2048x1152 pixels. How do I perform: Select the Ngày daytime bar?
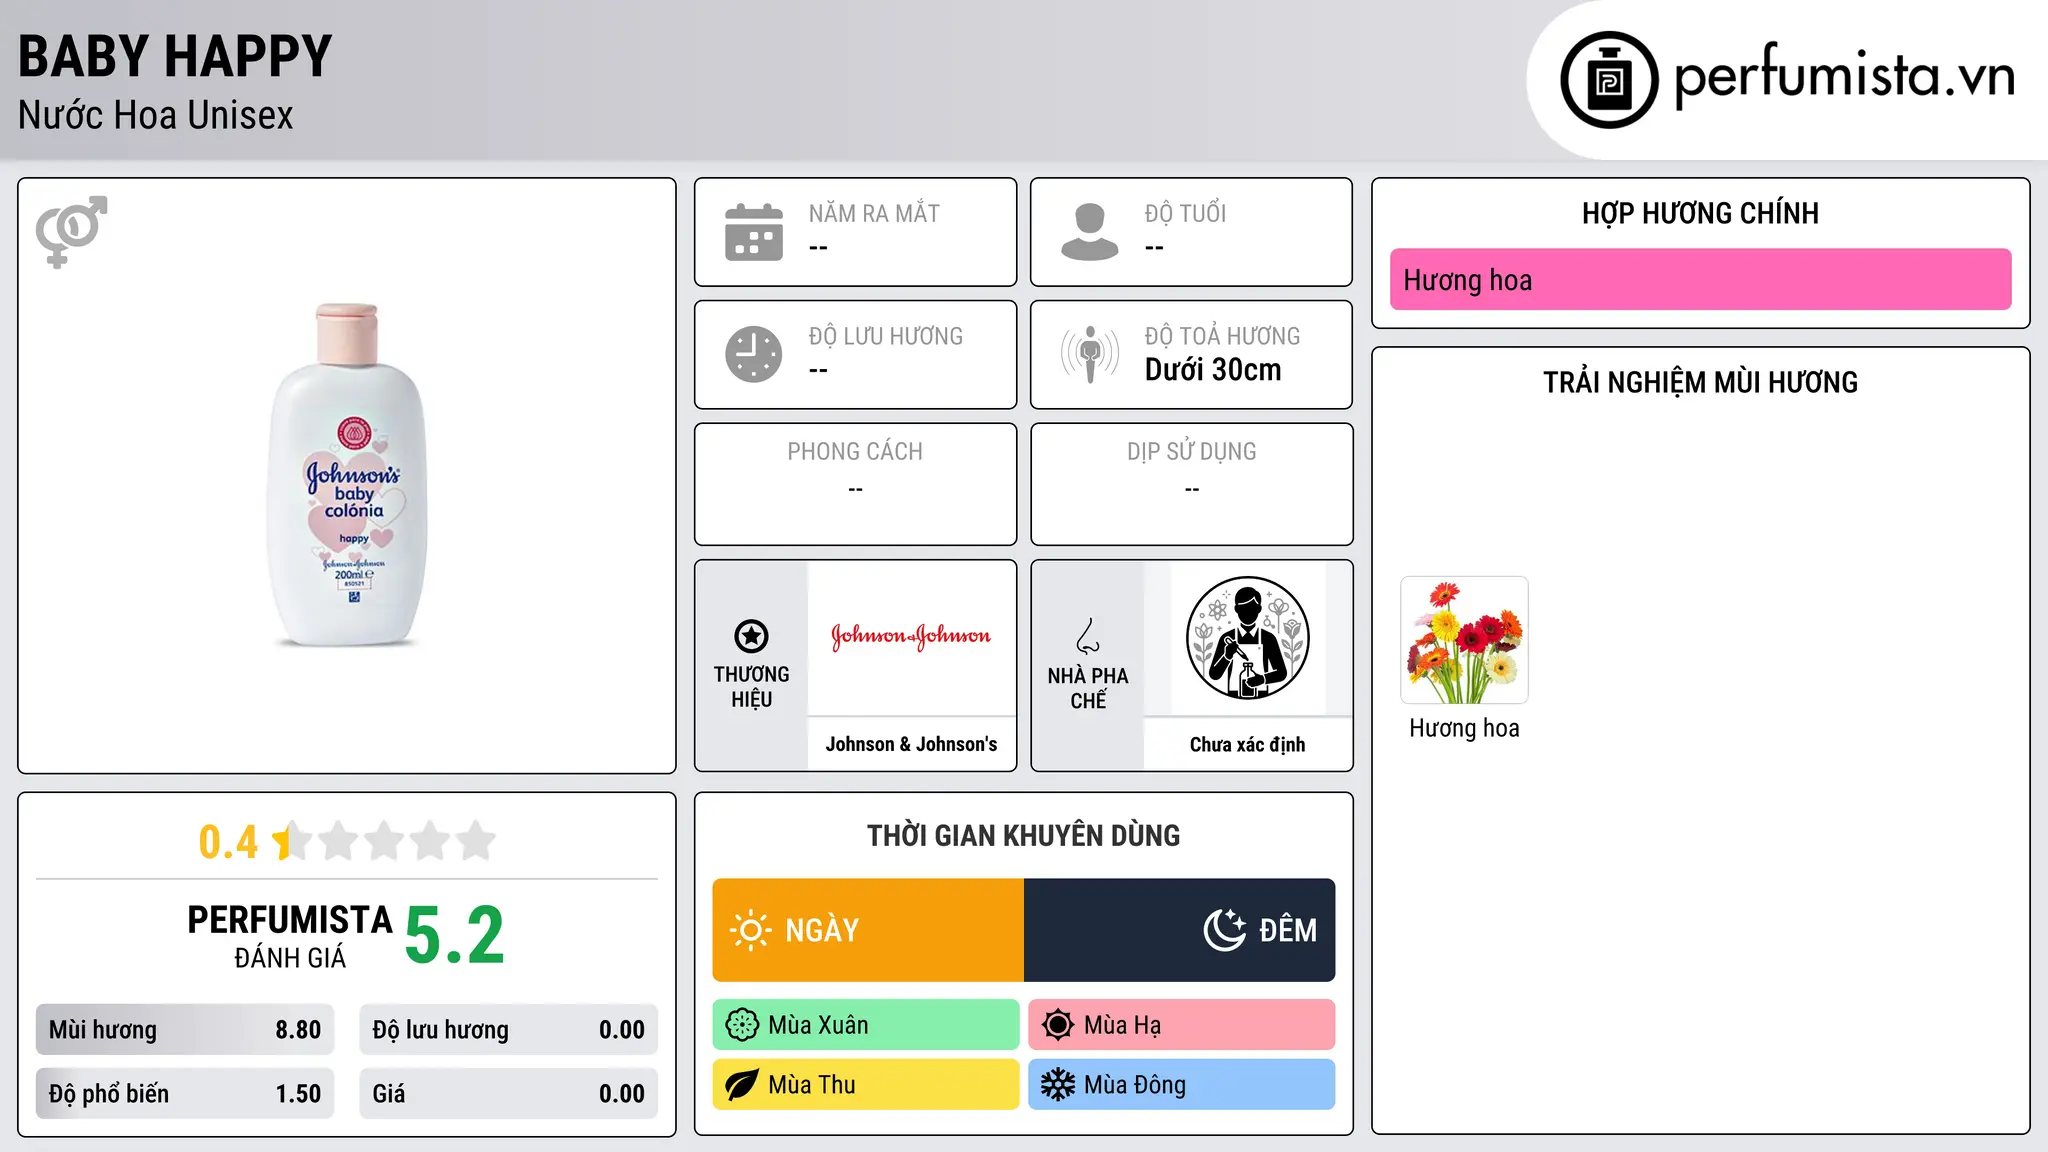click(868, 930)
